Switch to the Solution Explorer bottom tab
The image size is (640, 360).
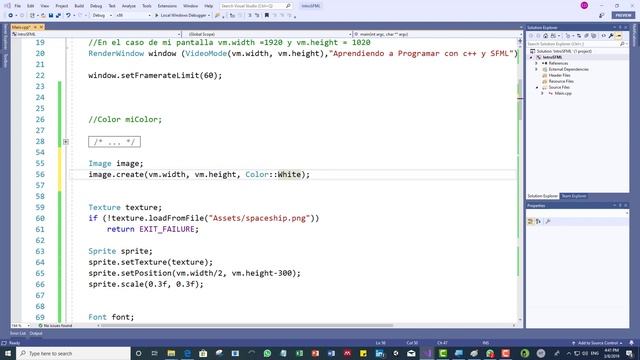(542, 196)
